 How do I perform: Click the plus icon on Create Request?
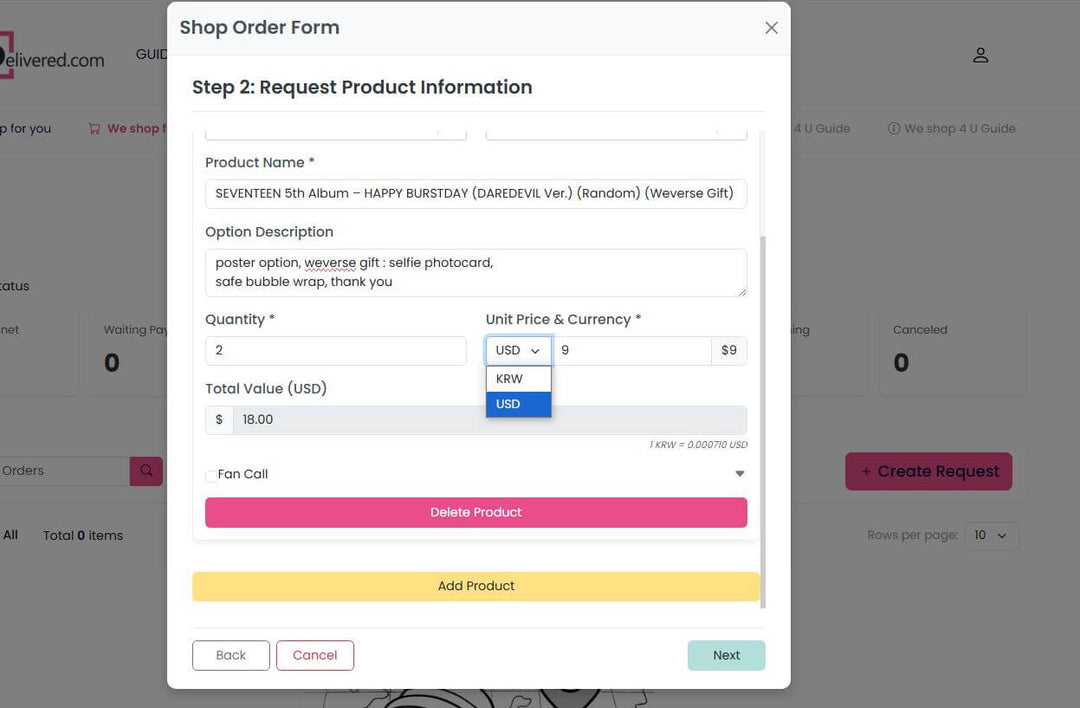point(866,472)
